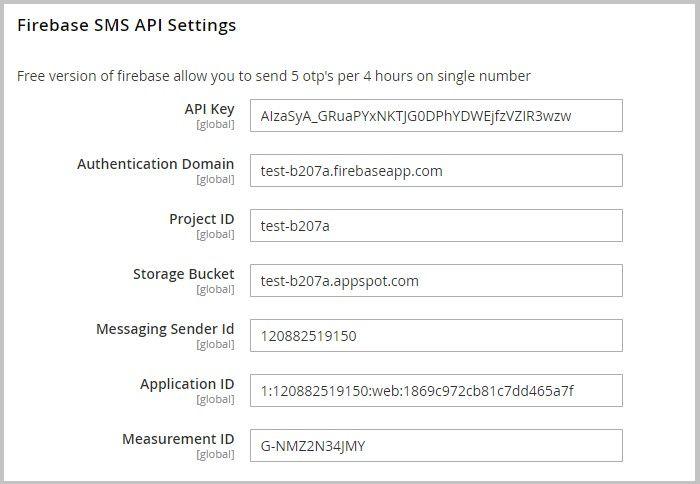Screen dimensions: 700x484
Task: Click the Application ID text box
Action: coord(436,391)
